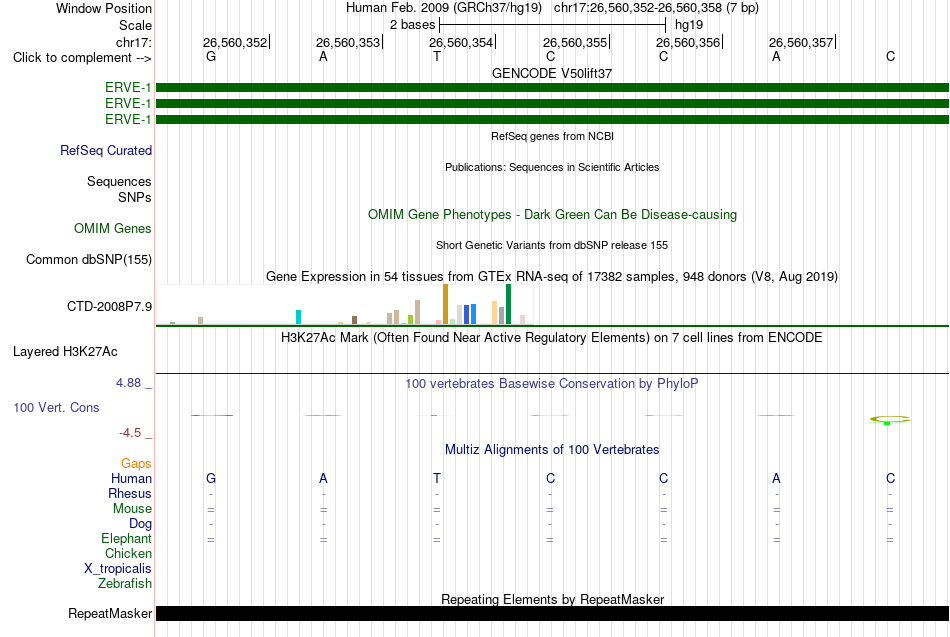The width and height of the screenshot is (950, 637).
Task: Click the Sequences track label
Action: pyautogui.click(x=119, y=181)
